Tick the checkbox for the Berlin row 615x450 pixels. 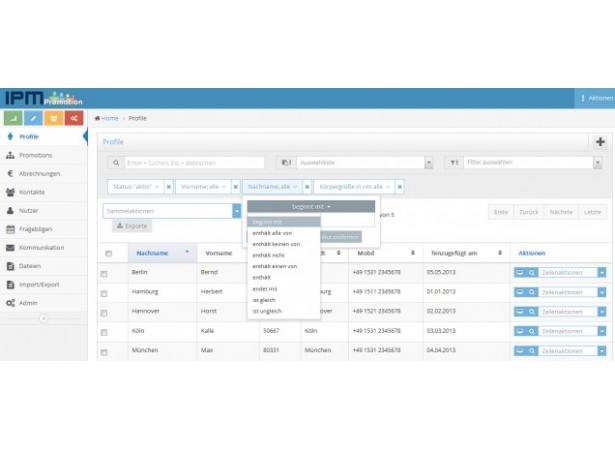tap(104, 273)
